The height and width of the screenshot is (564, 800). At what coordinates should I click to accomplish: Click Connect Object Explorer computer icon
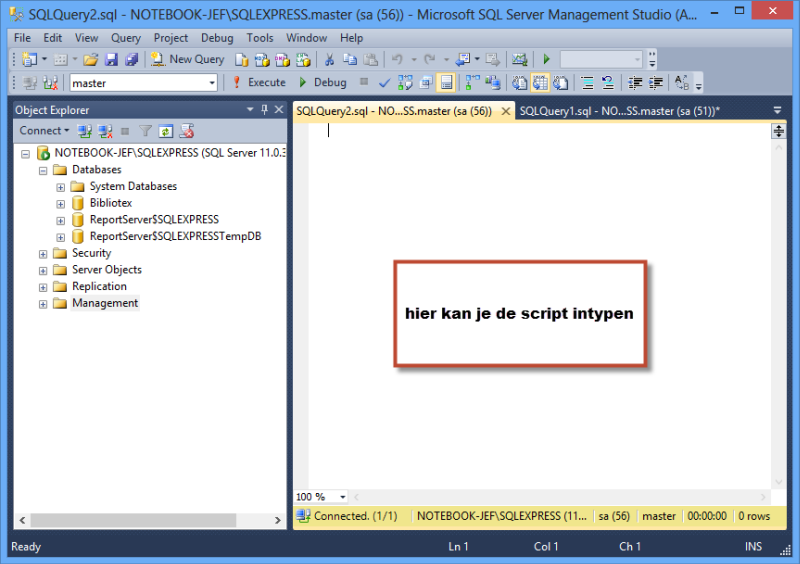point(84,132)
